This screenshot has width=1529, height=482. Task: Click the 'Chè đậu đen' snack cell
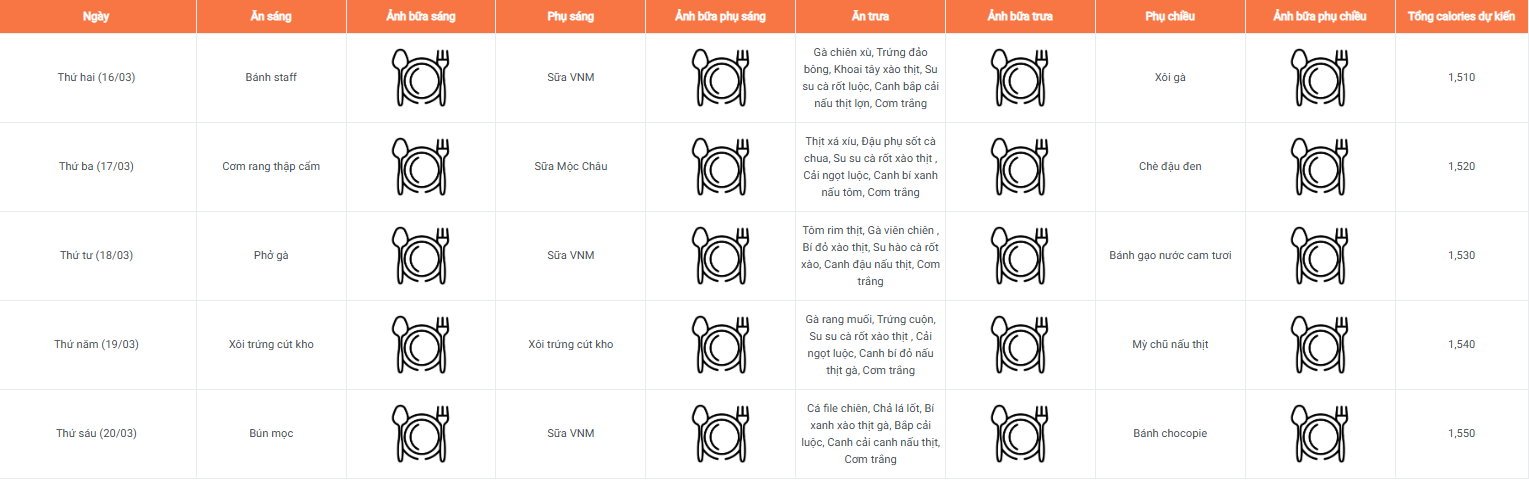pyautogui.click(x=1170, y=166)
